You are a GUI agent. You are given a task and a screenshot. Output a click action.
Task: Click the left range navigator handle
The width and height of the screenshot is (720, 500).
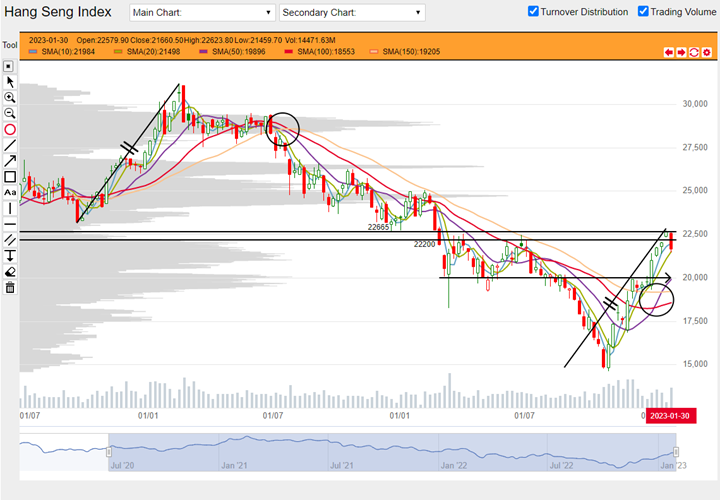point(109,452)
